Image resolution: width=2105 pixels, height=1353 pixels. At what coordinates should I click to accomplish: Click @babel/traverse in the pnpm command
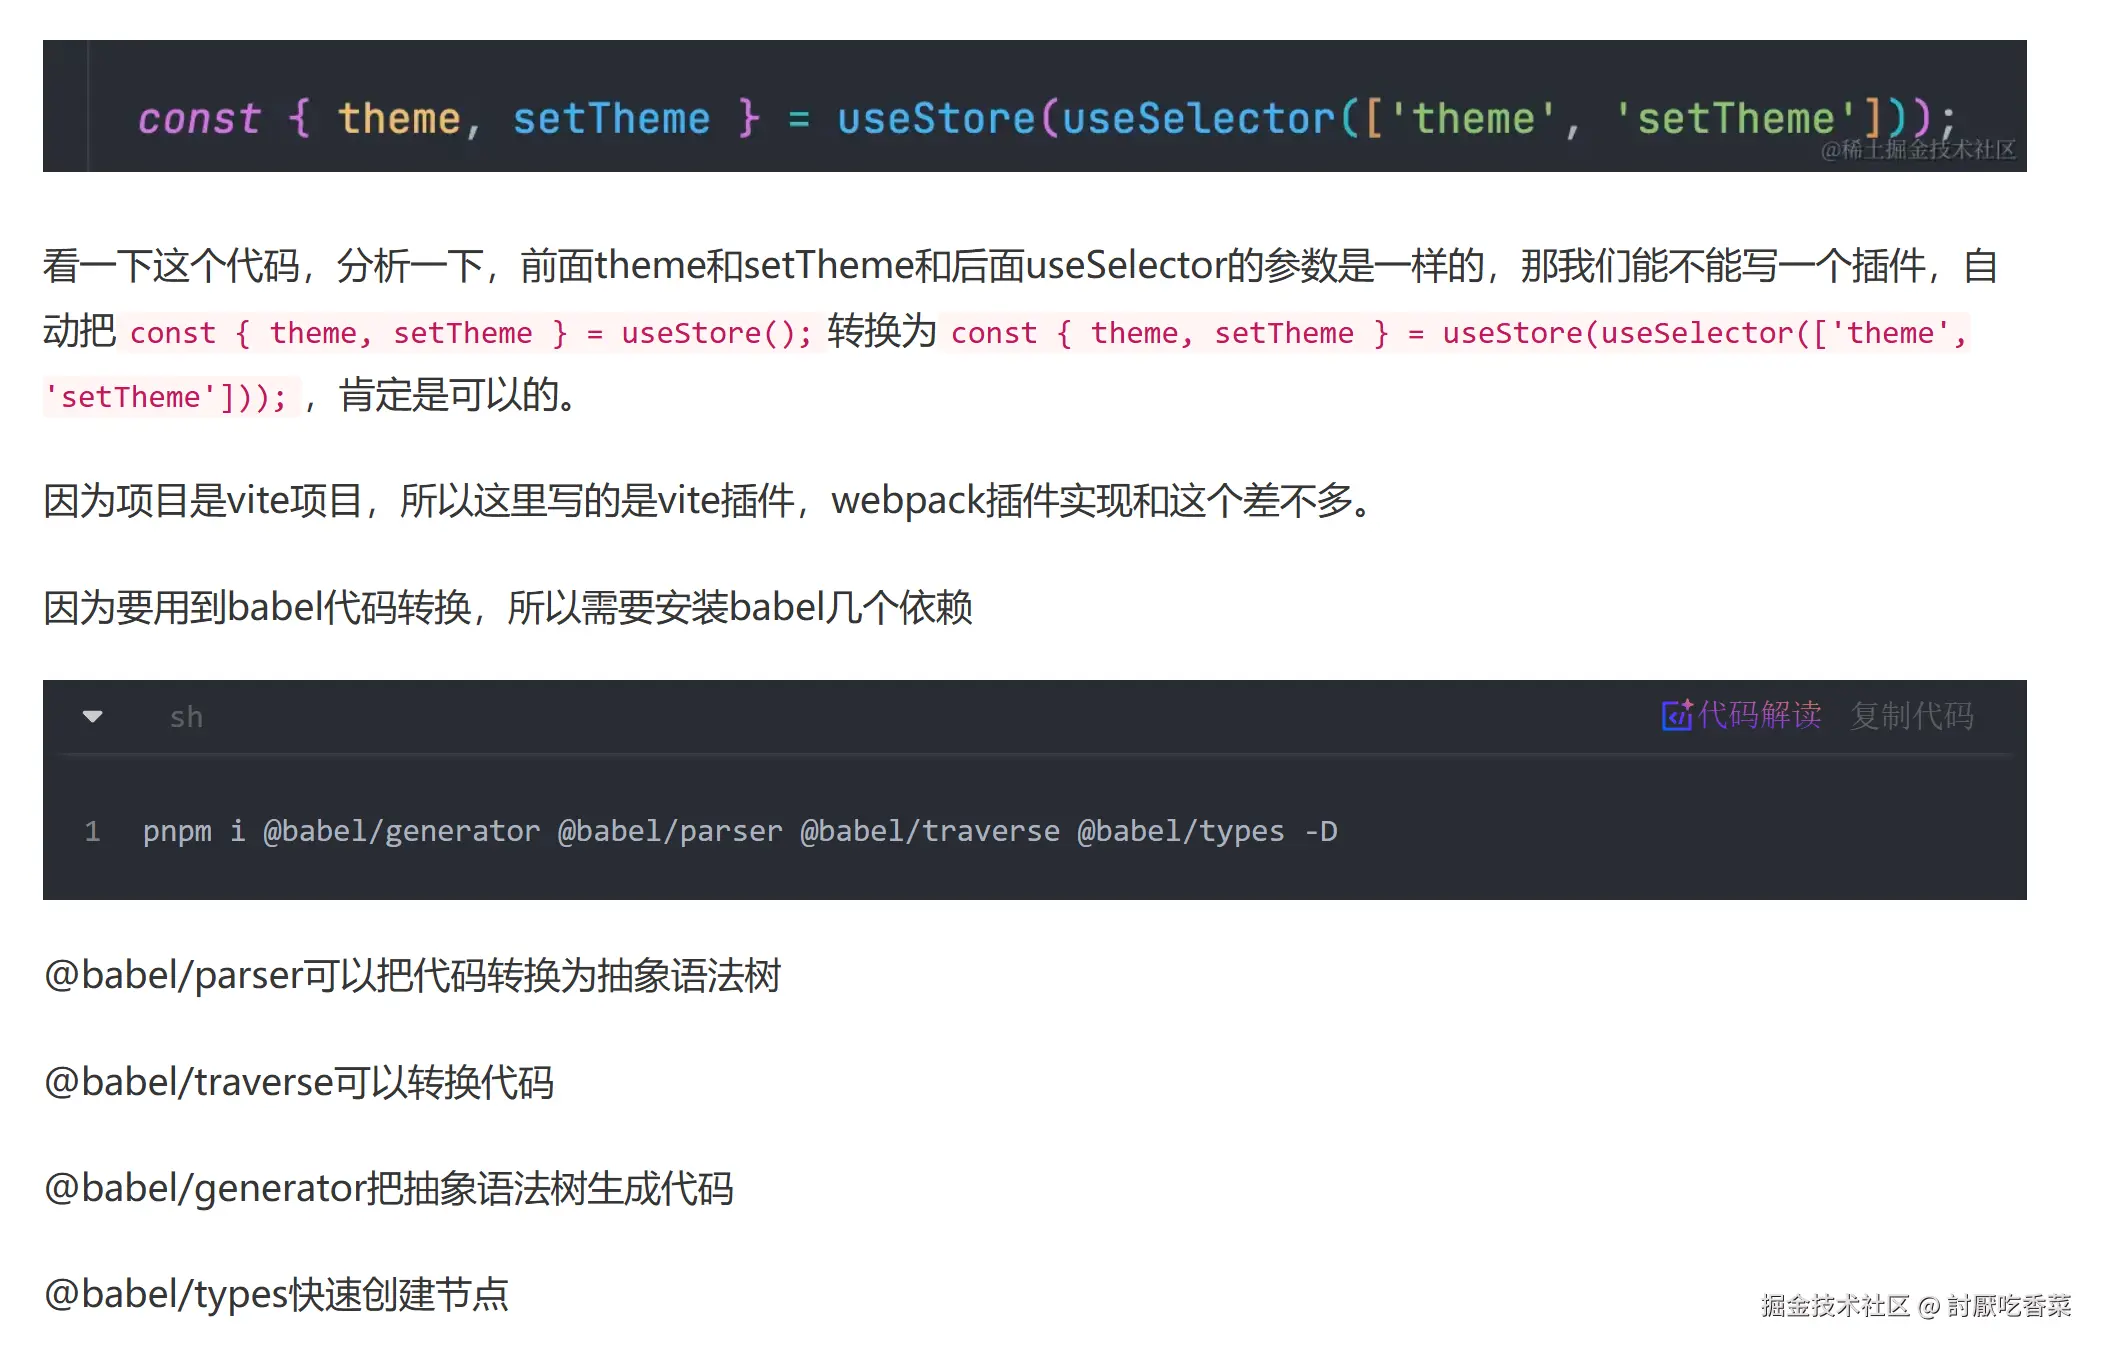929,831
